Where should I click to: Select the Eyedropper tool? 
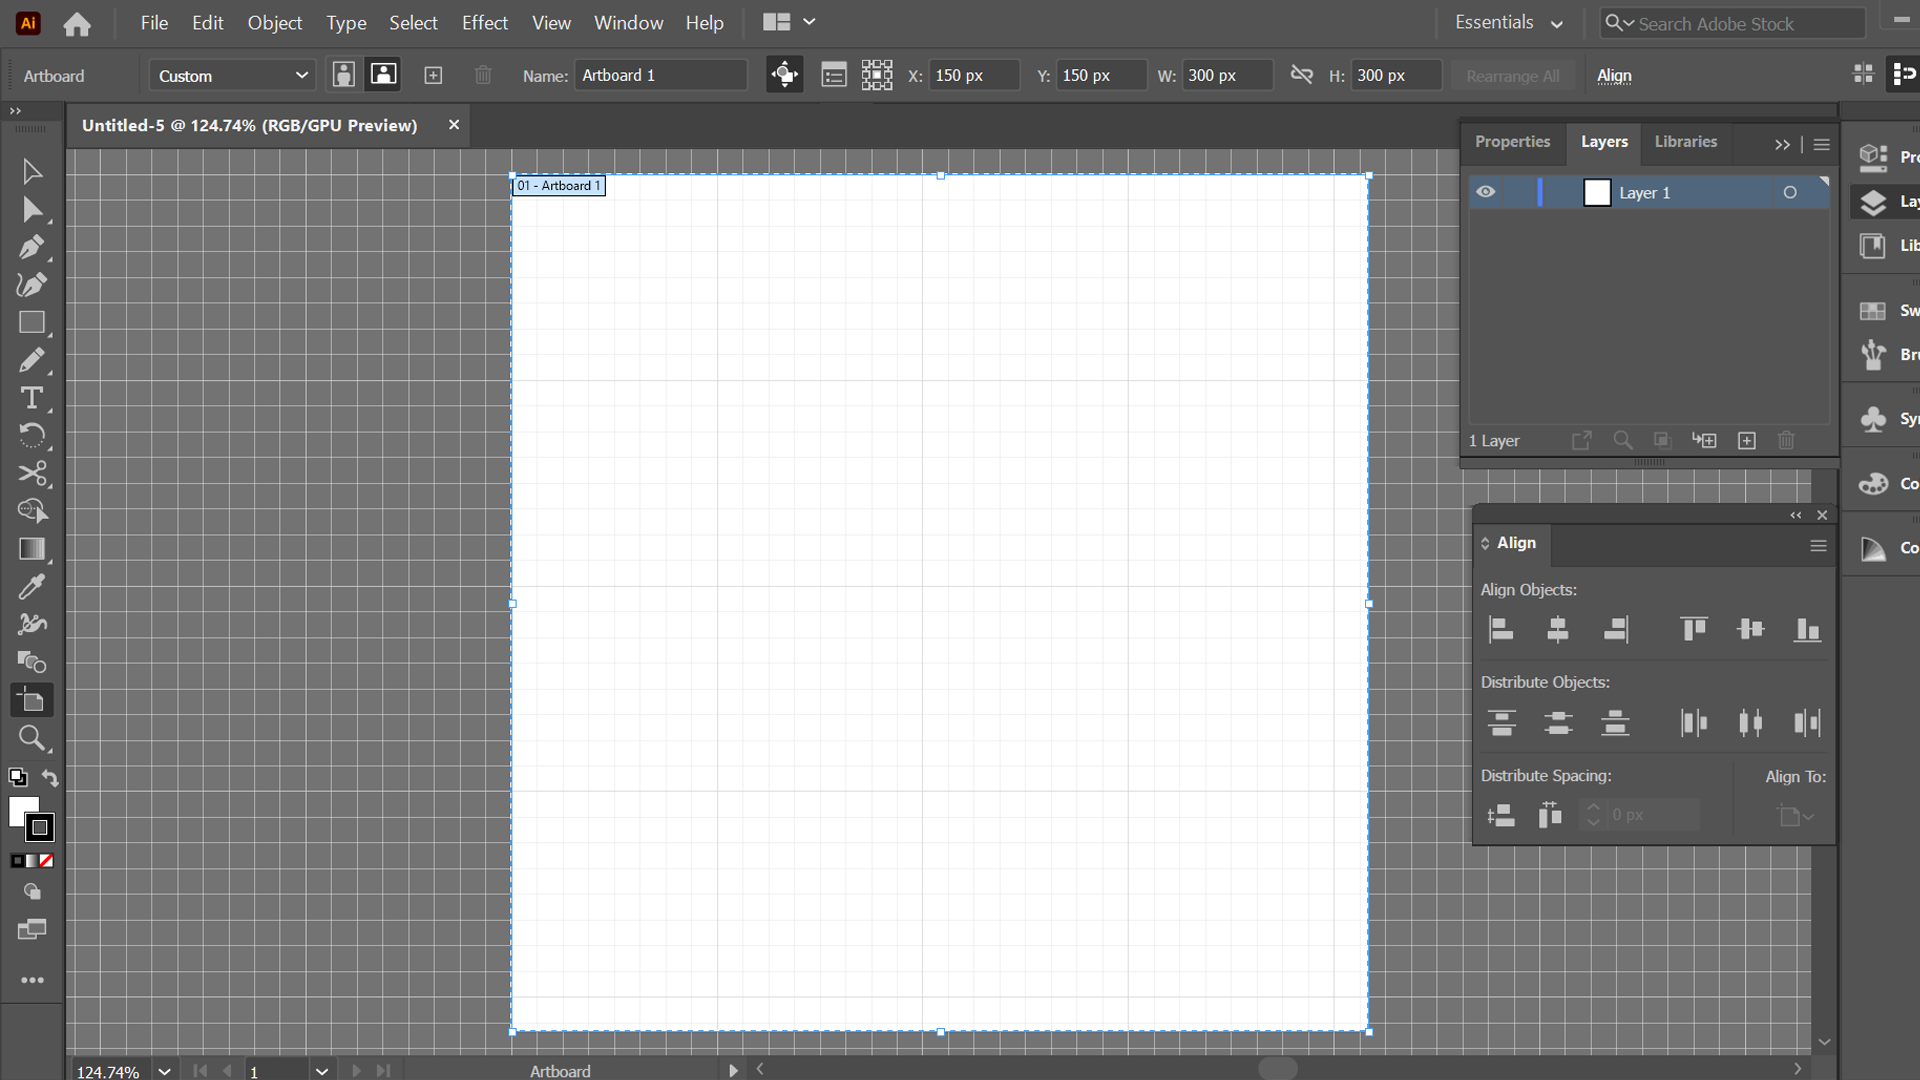[x=31, y=587]
